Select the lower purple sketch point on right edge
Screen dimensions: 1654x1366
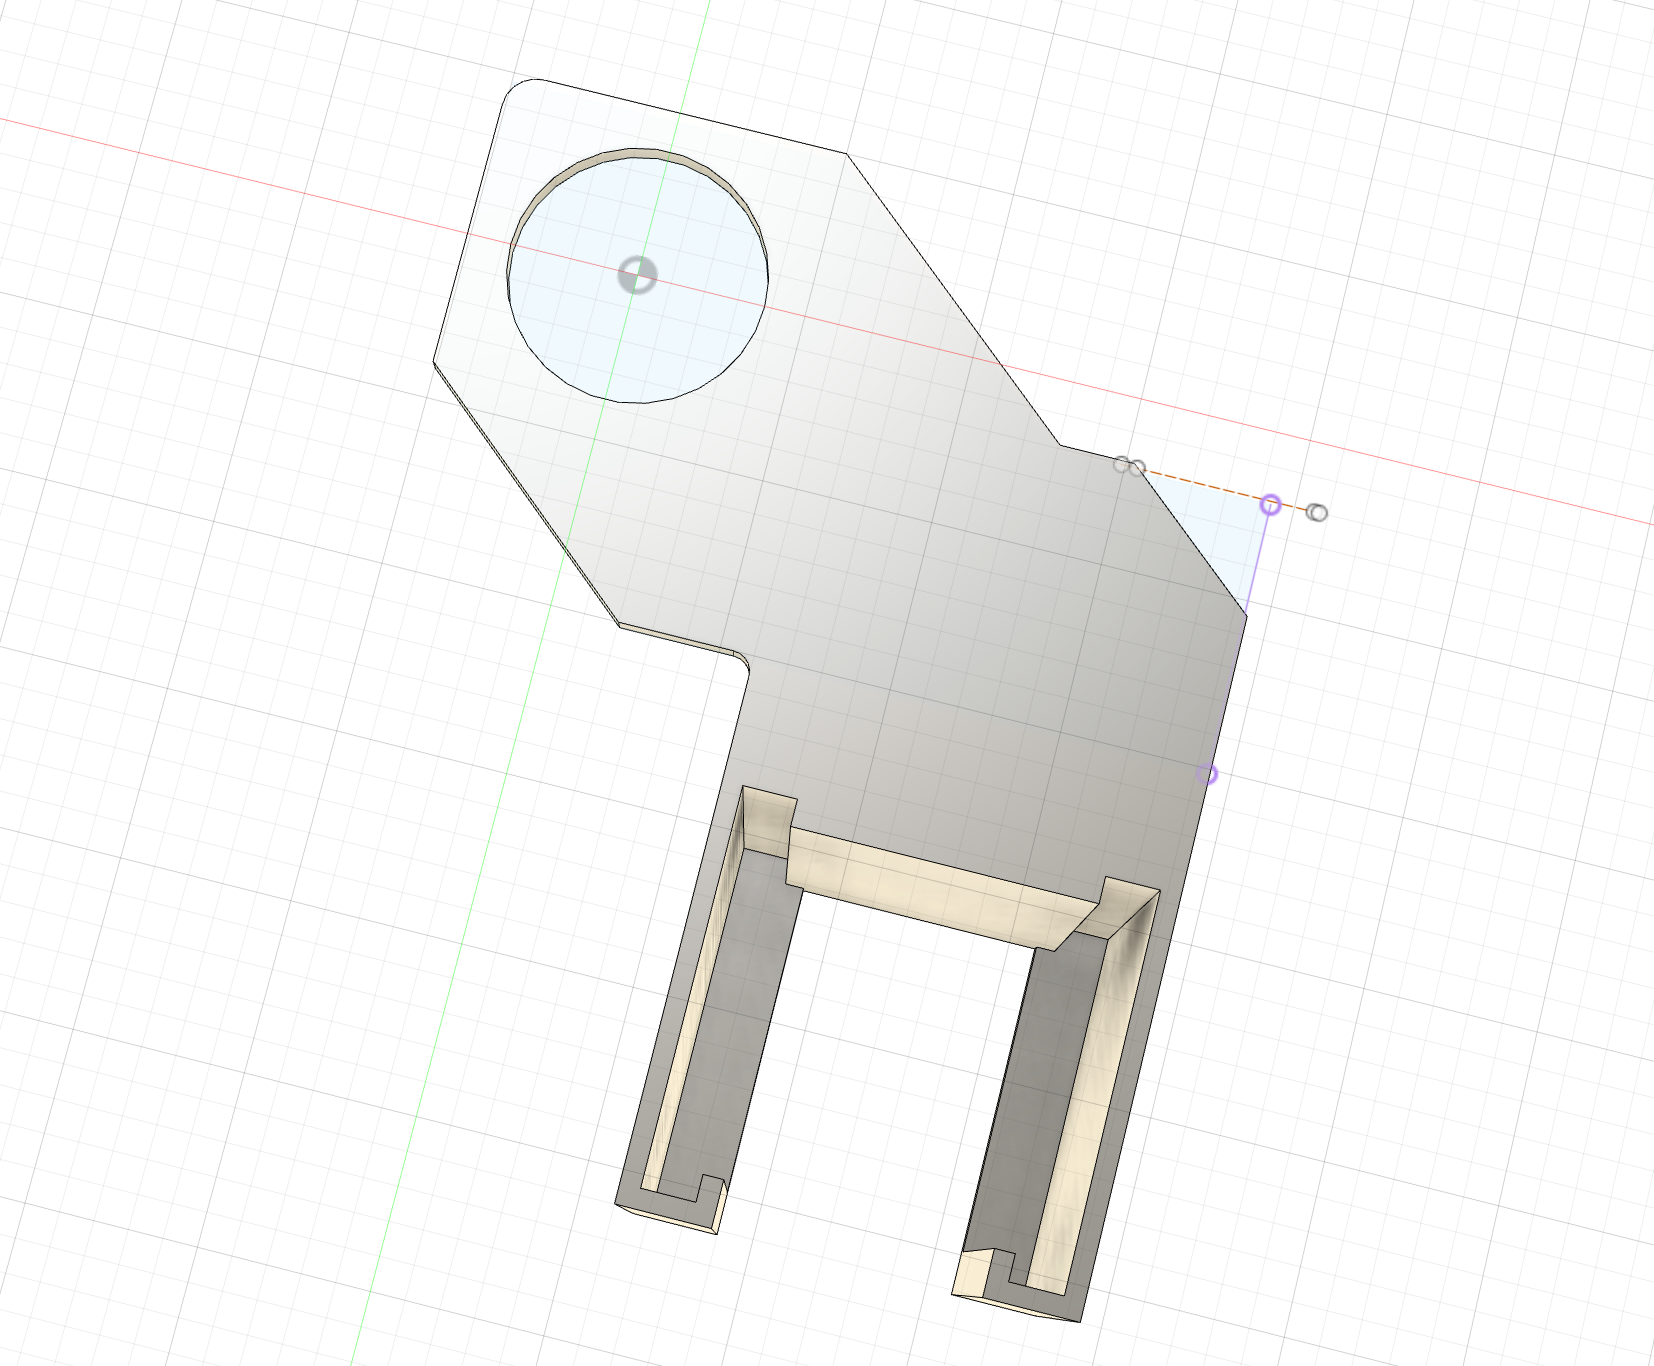(x=1208, y=775)
